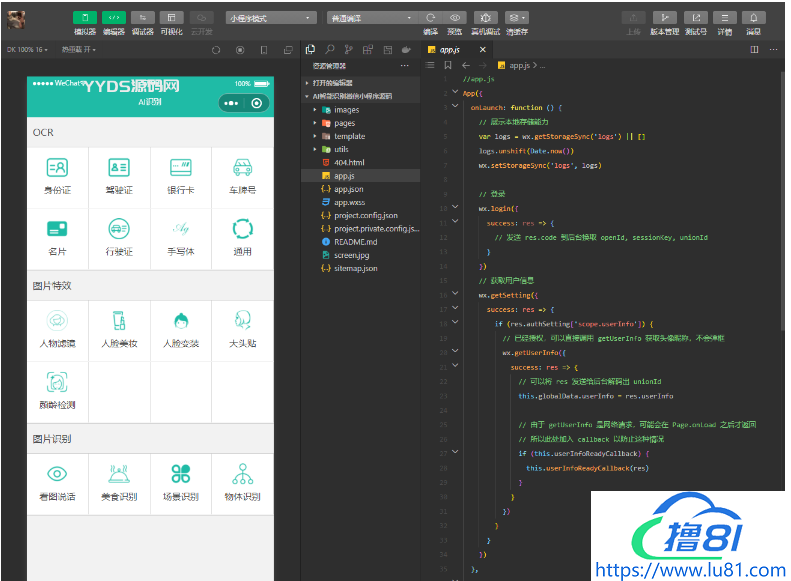Open the simulator zoom percentage selector
This screenshot has width=791, height=581.
point(27,49)
